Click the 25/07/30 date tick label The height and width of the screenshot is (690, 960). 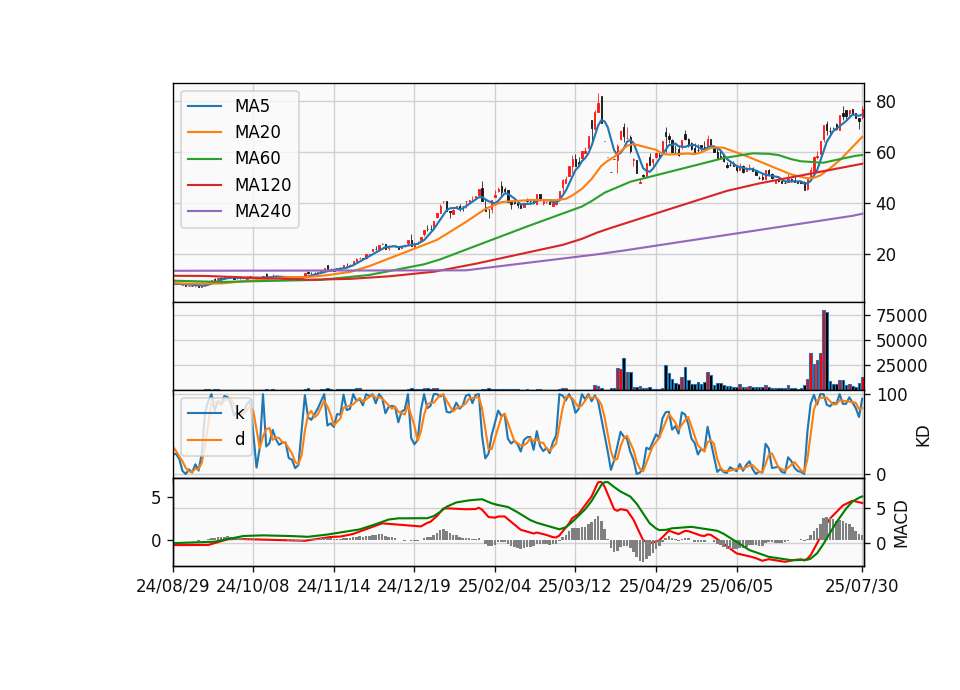click(x=862, y=587)
